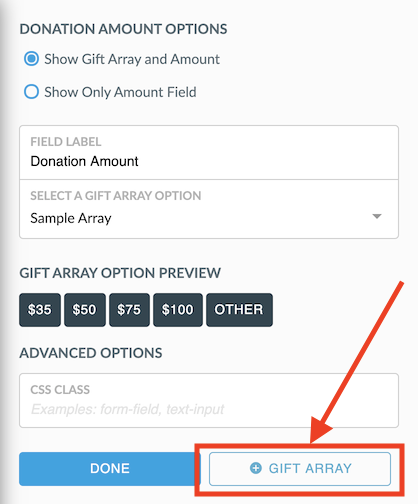Click the Gift Array Option Preview heading

pyautogui.click(x=120, y=273)
